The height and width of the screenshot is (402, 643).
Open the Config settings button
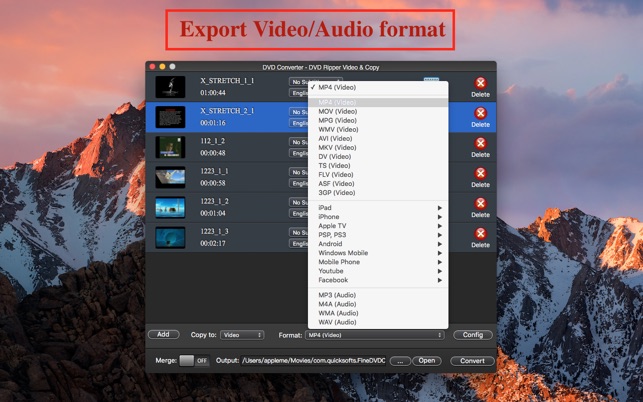coord(473,335)
